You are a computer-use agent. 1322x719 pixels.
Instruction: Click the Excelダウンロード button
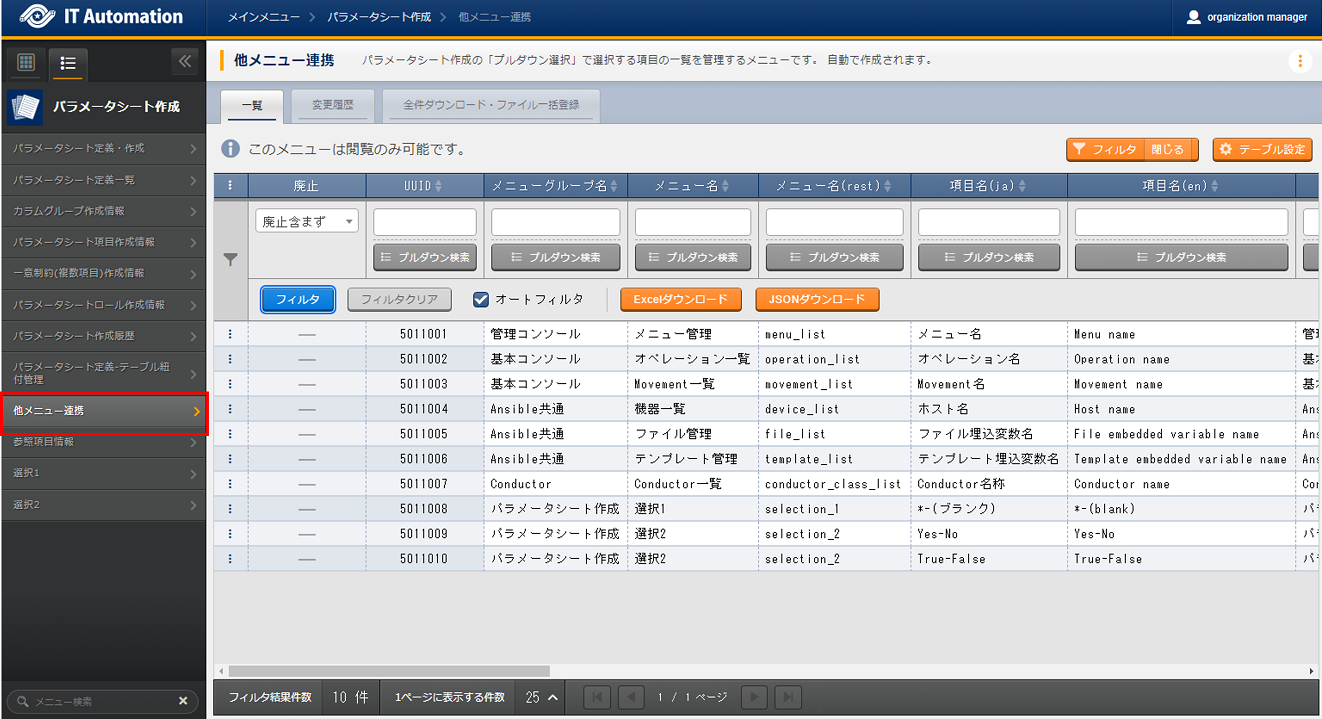680,299
